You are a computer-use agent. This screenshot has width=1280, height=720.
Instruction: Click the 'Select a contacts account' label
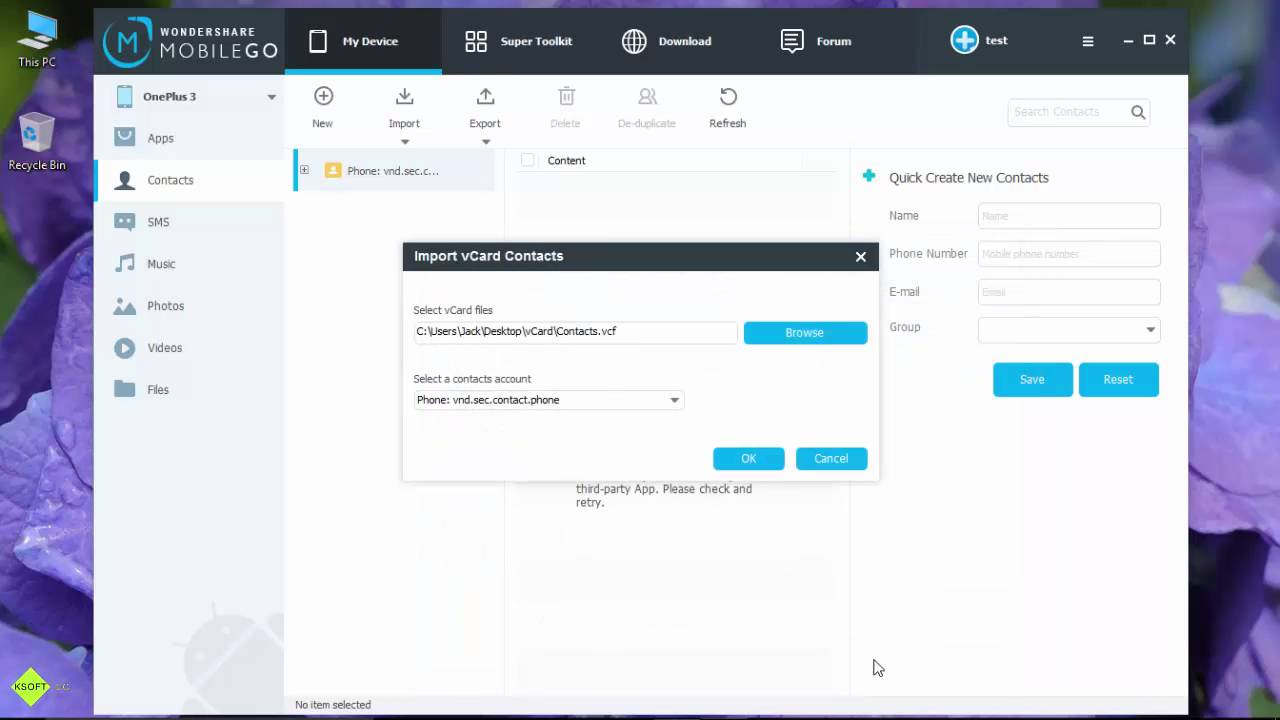[472, 379]
